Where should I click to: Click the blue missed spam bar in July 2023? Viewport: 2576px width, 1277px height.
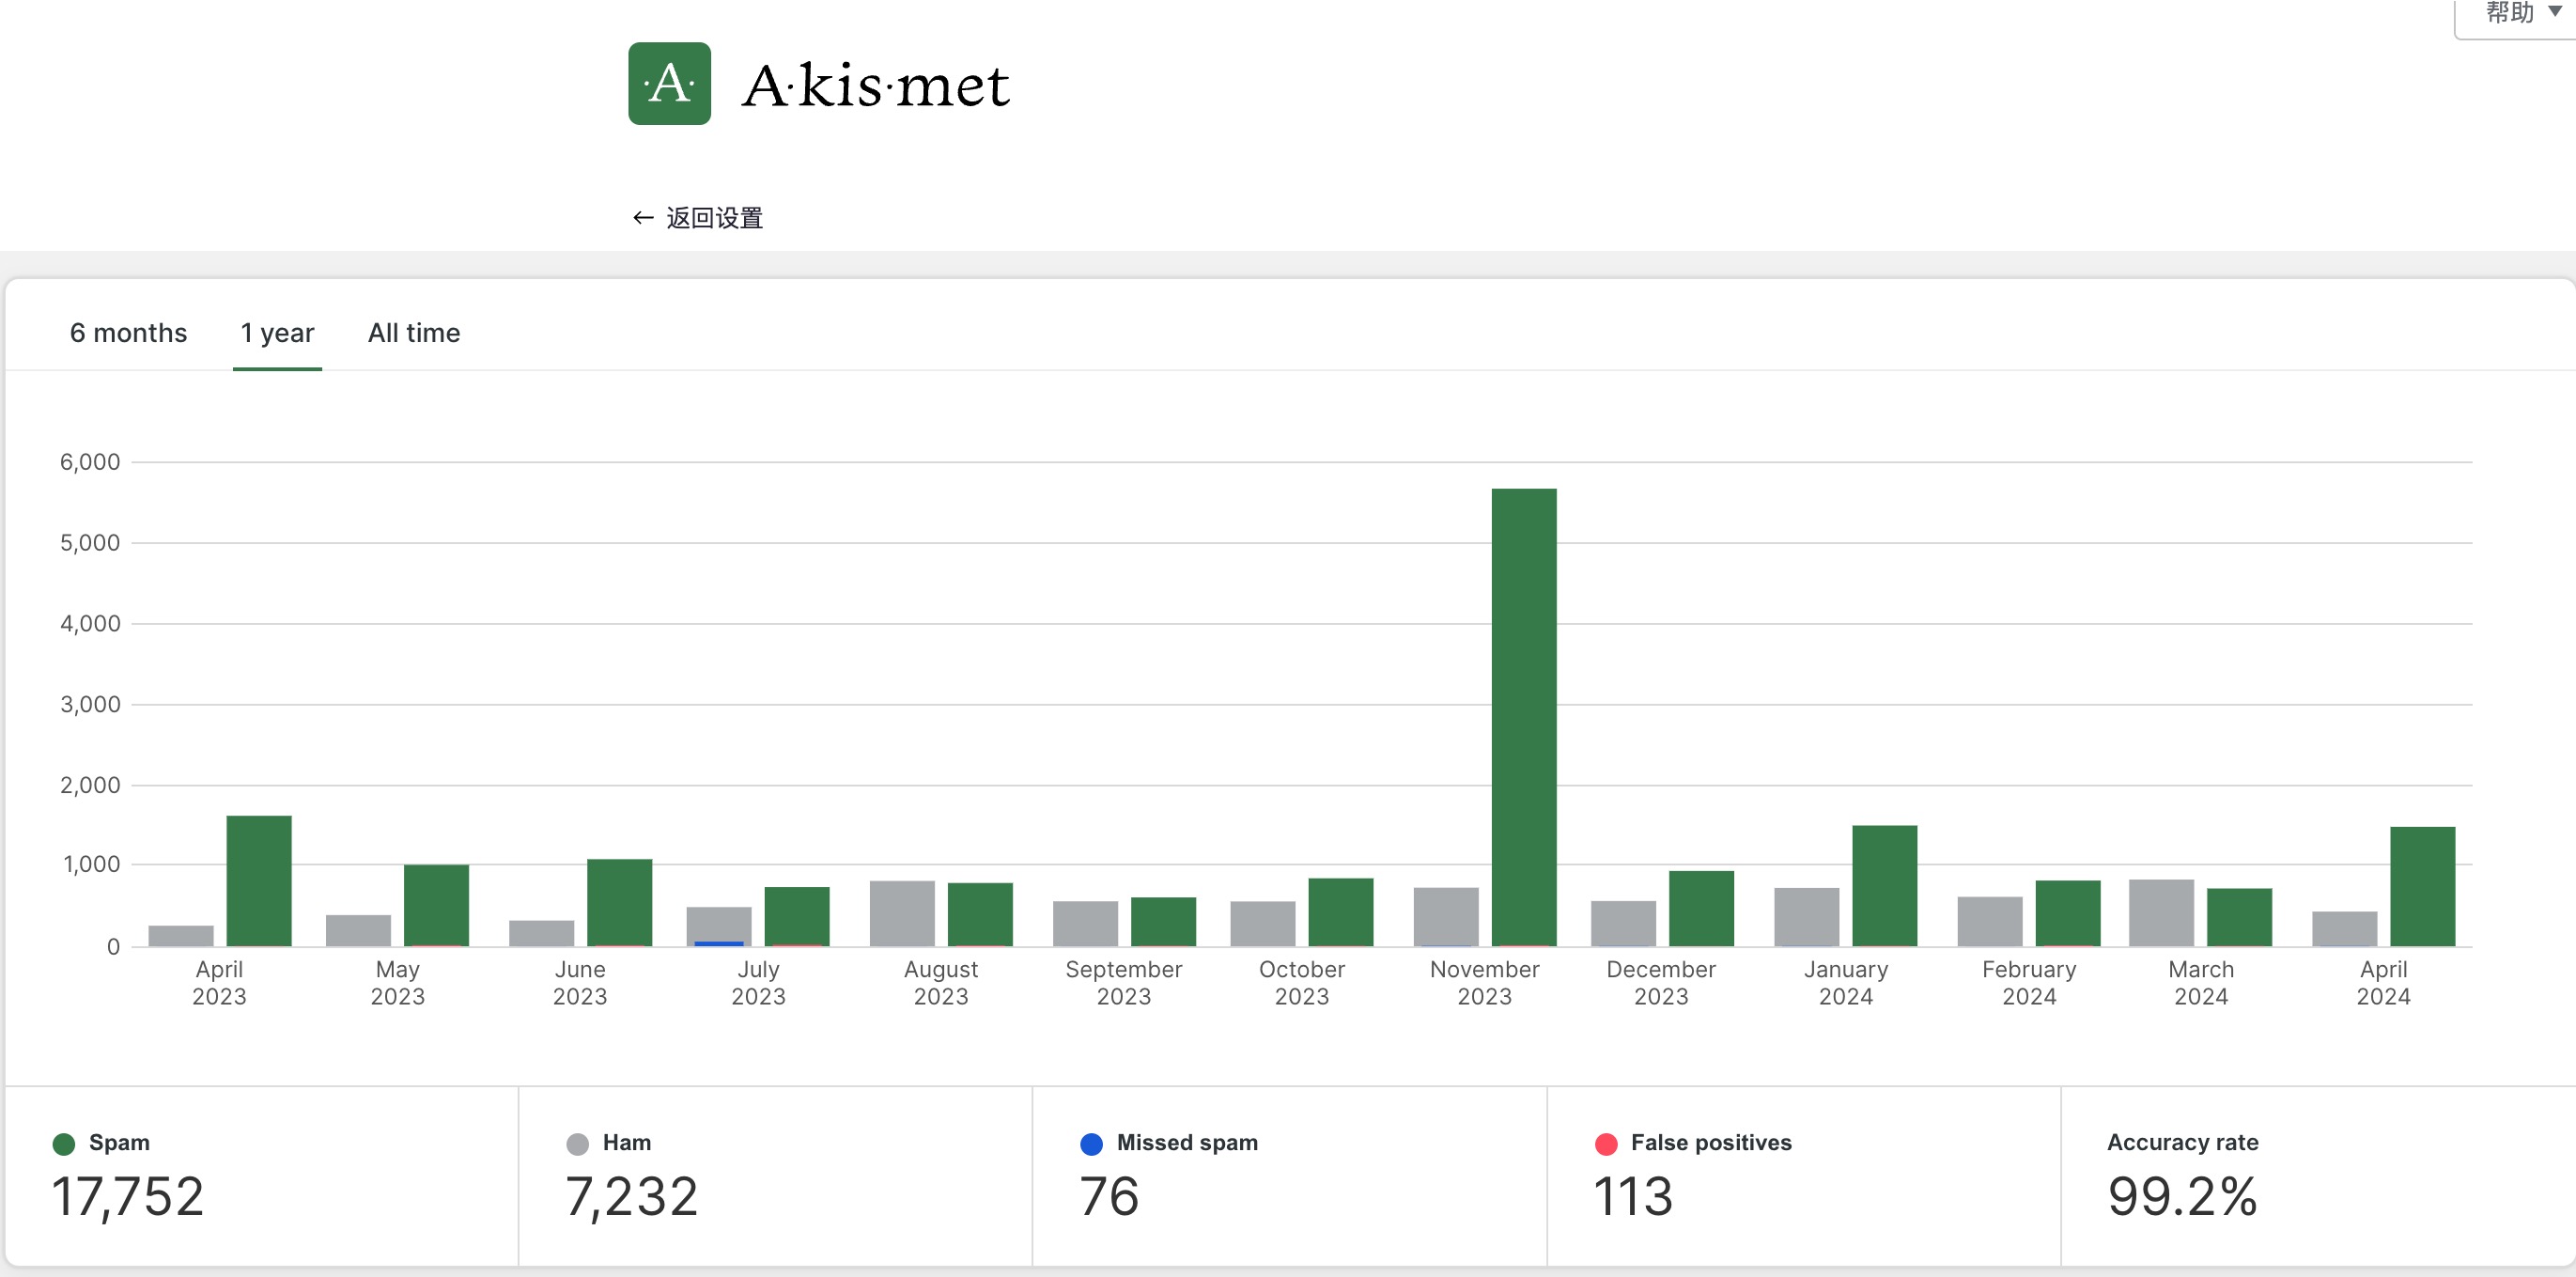pos(718,943)
